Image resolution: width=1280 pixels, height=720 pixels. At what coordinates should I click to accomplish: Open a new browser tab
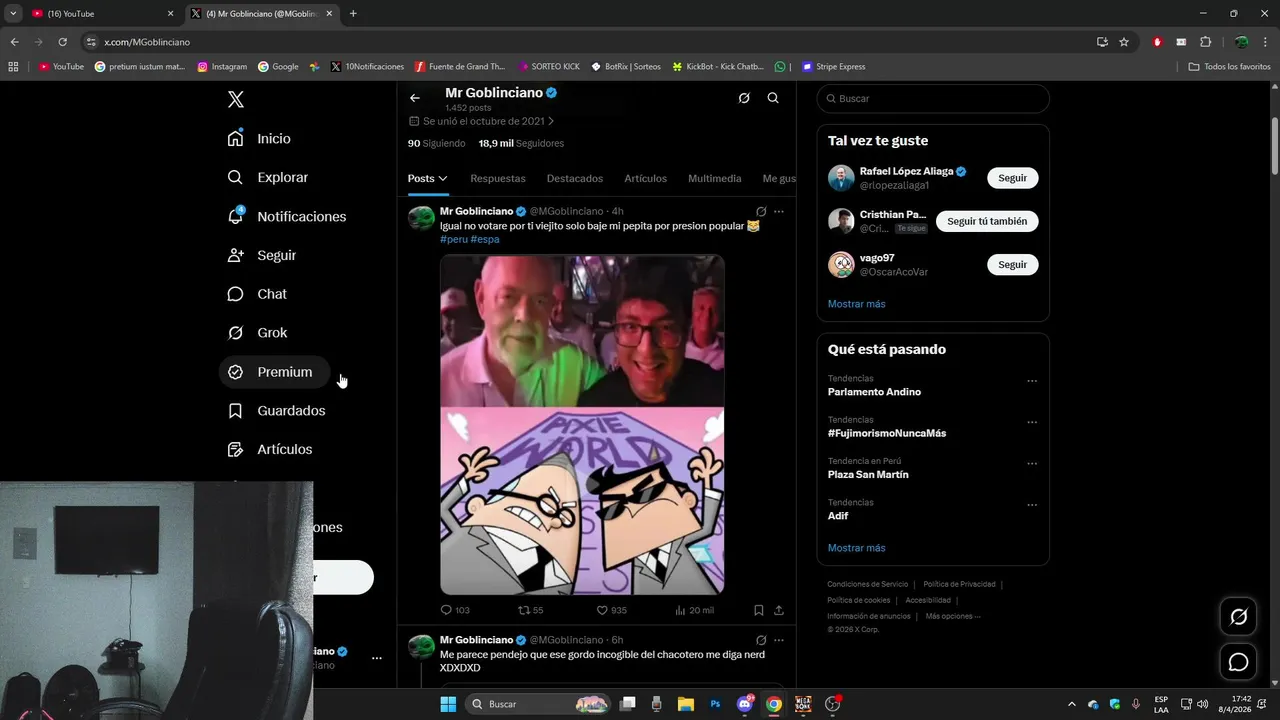click(353, 14)
